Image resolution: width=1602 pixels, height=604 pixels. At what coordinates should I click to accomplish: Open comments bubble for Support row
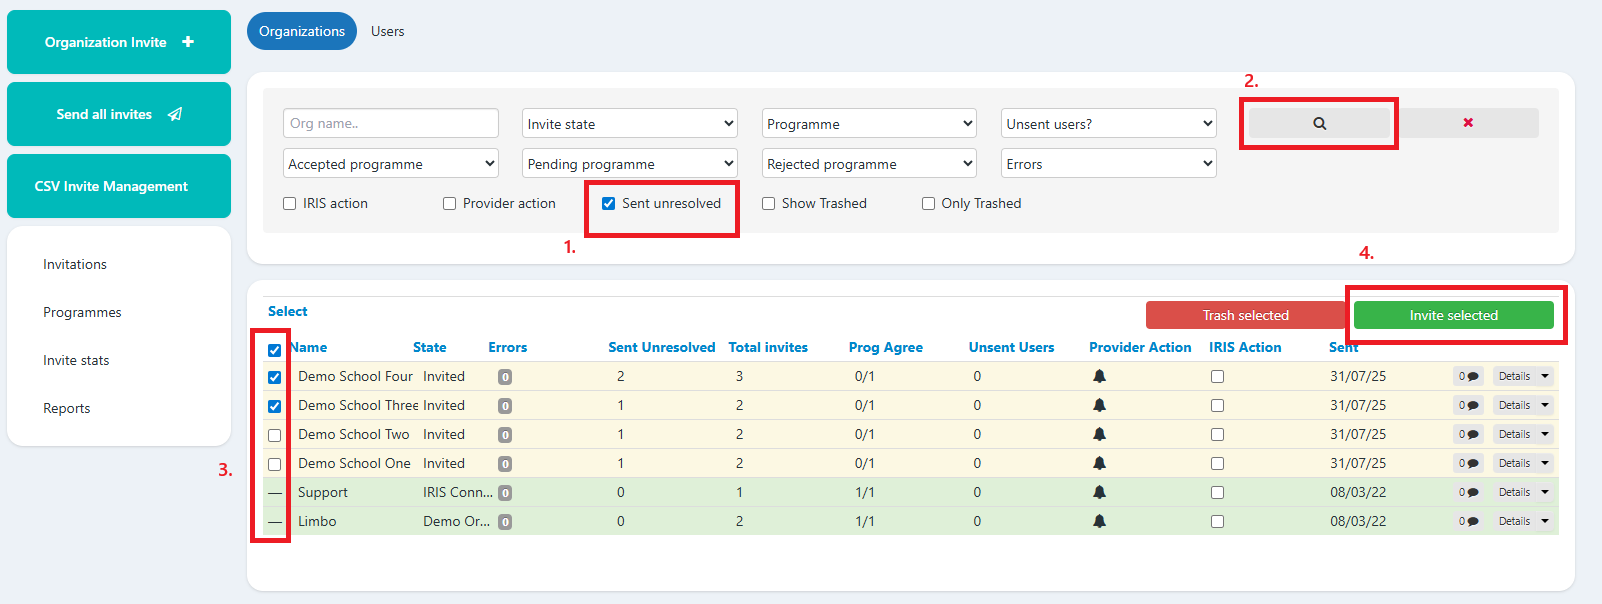point(1468,492)
